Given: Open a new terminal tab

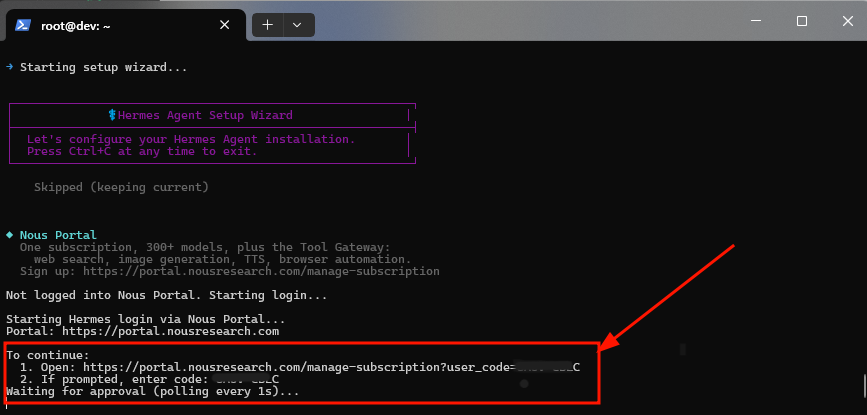Looking at the screenshot, I should tap(268, 25).
